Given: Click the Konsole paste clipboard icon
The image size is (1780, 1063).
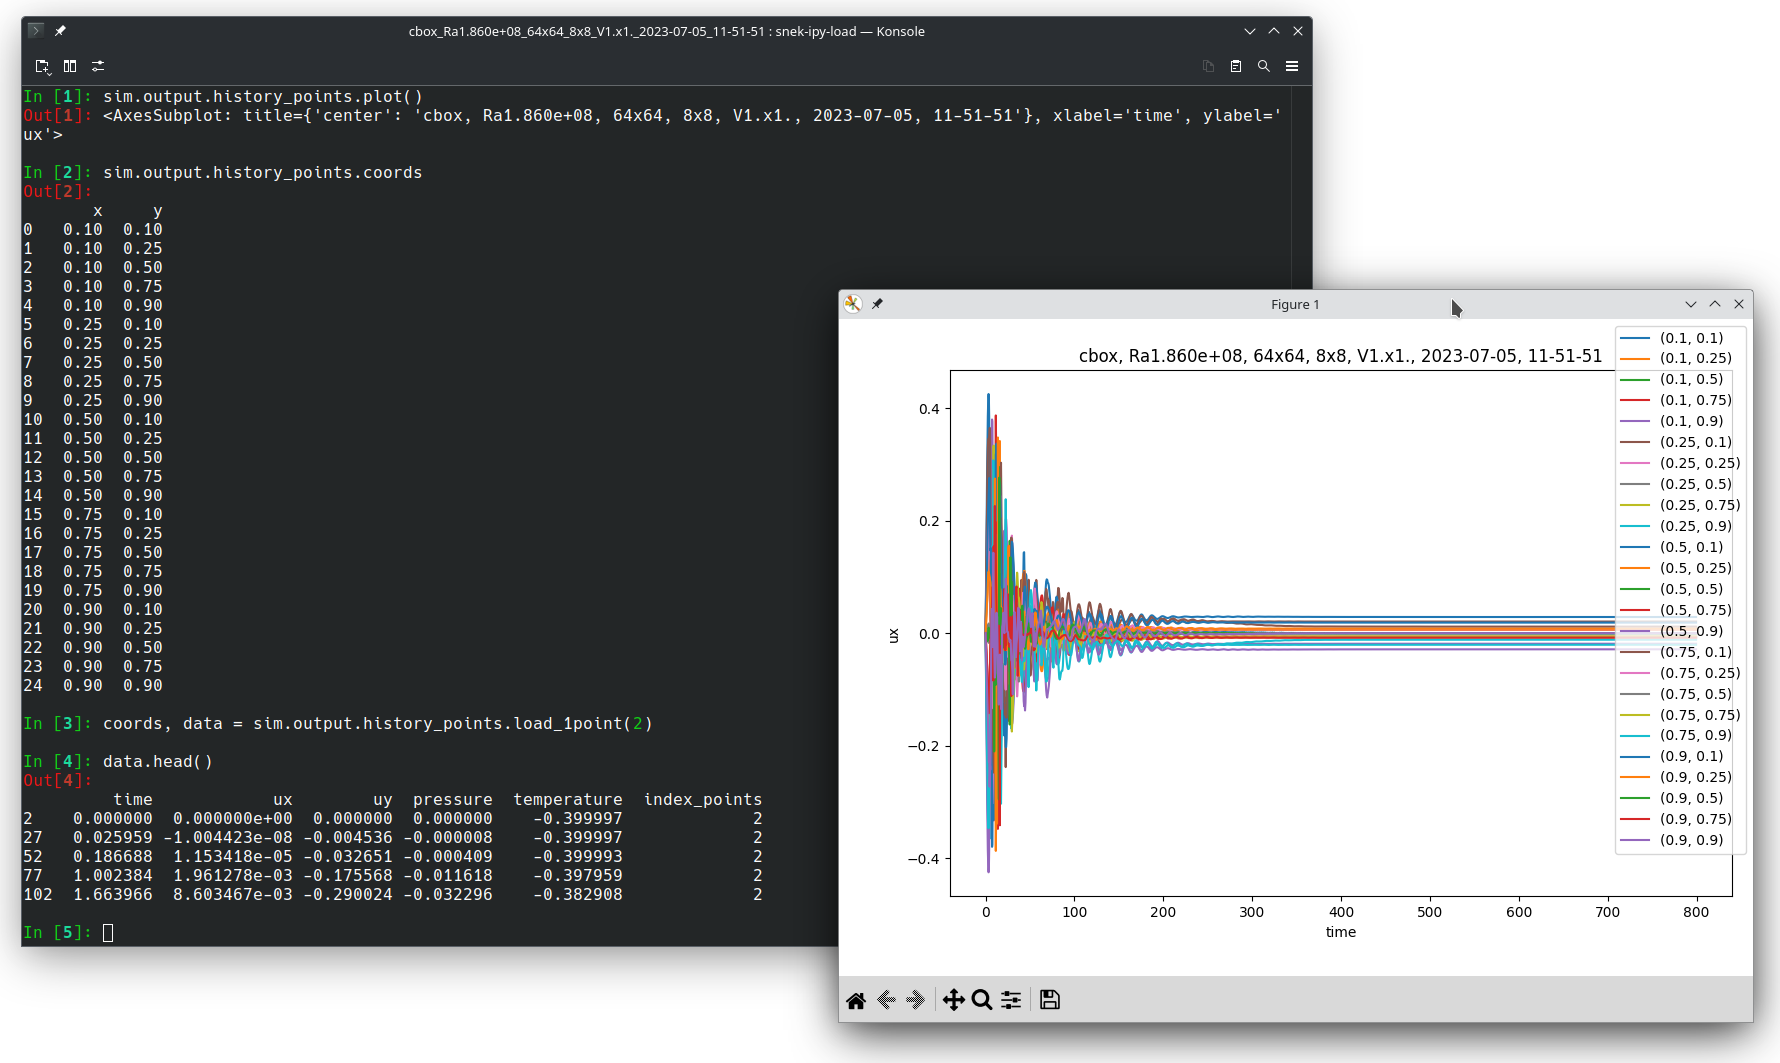Looking at the screenshot, I should click(1236, 66).
